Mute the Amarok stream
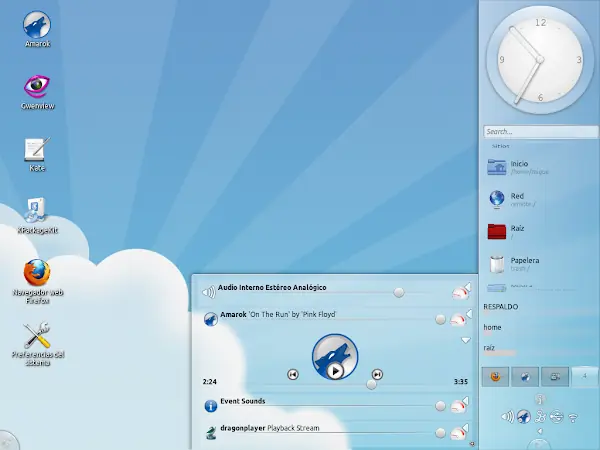The width and height of the screenshot is (600, 450). (458, 320)
